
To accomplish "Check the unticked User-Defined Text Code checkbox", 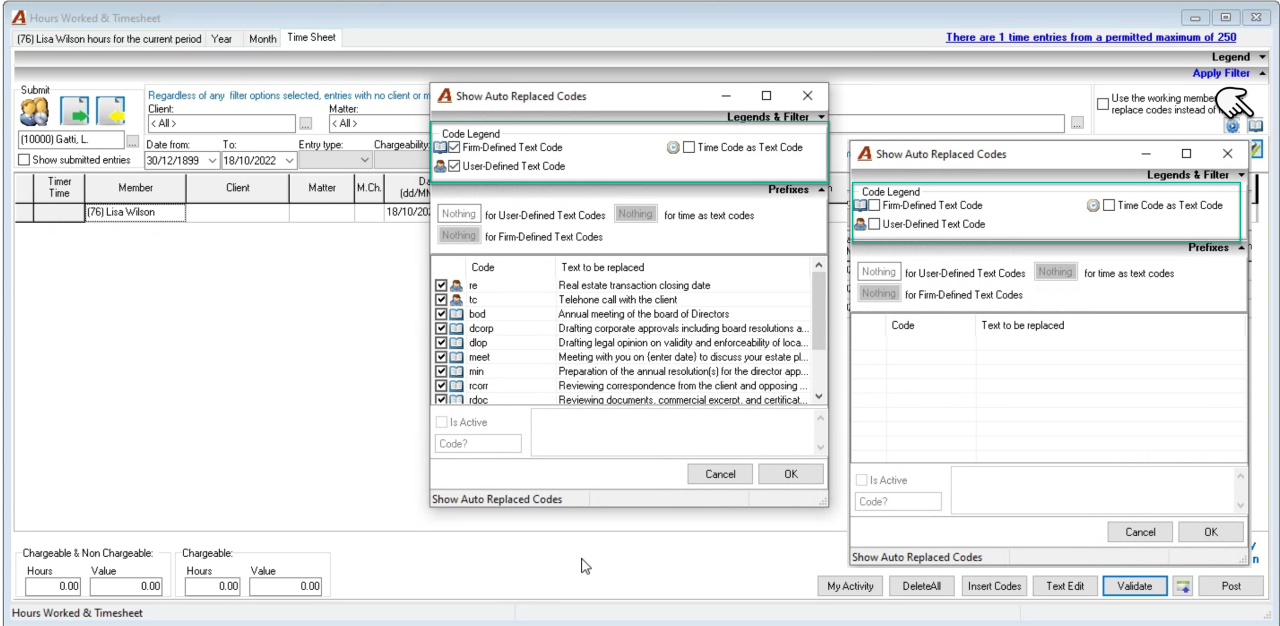I will (x=875, y=224).
